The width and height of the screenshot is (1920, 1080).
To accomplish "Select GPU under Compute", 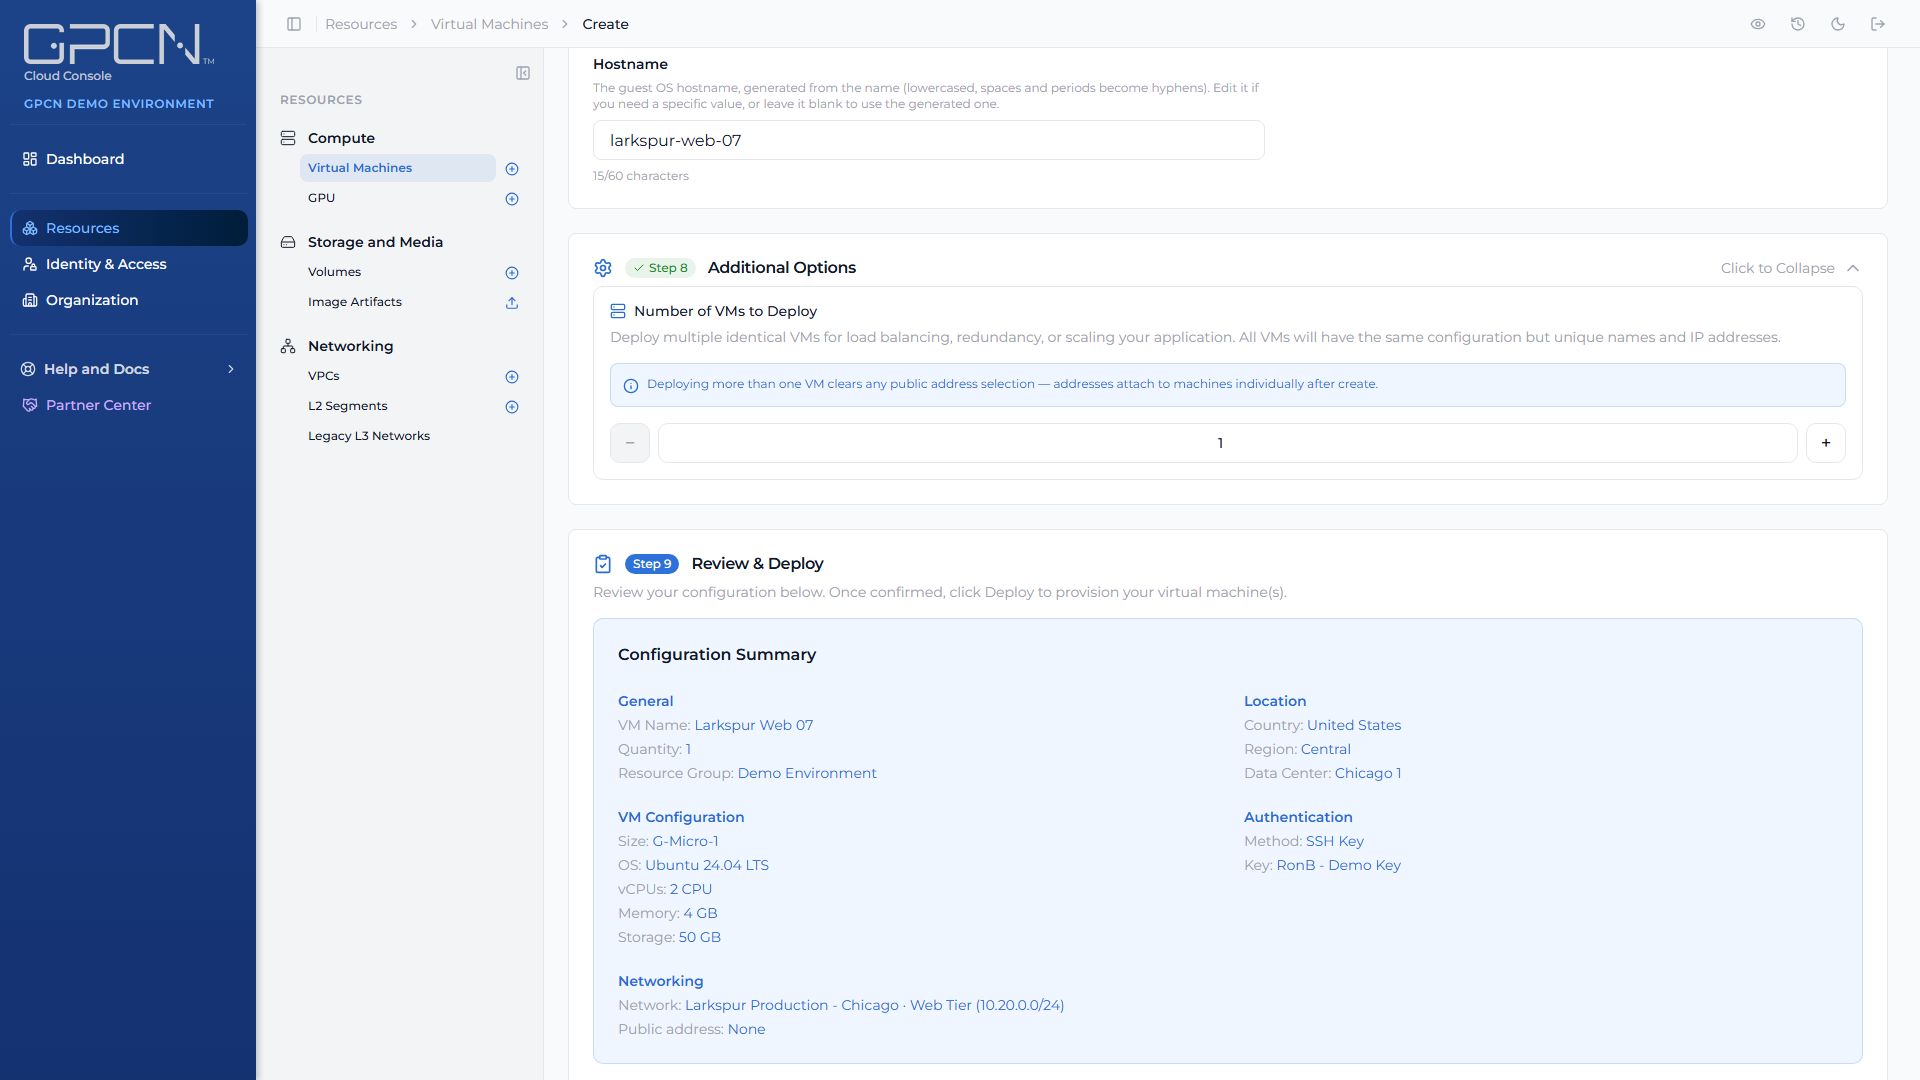I will (x=397, y=198).
